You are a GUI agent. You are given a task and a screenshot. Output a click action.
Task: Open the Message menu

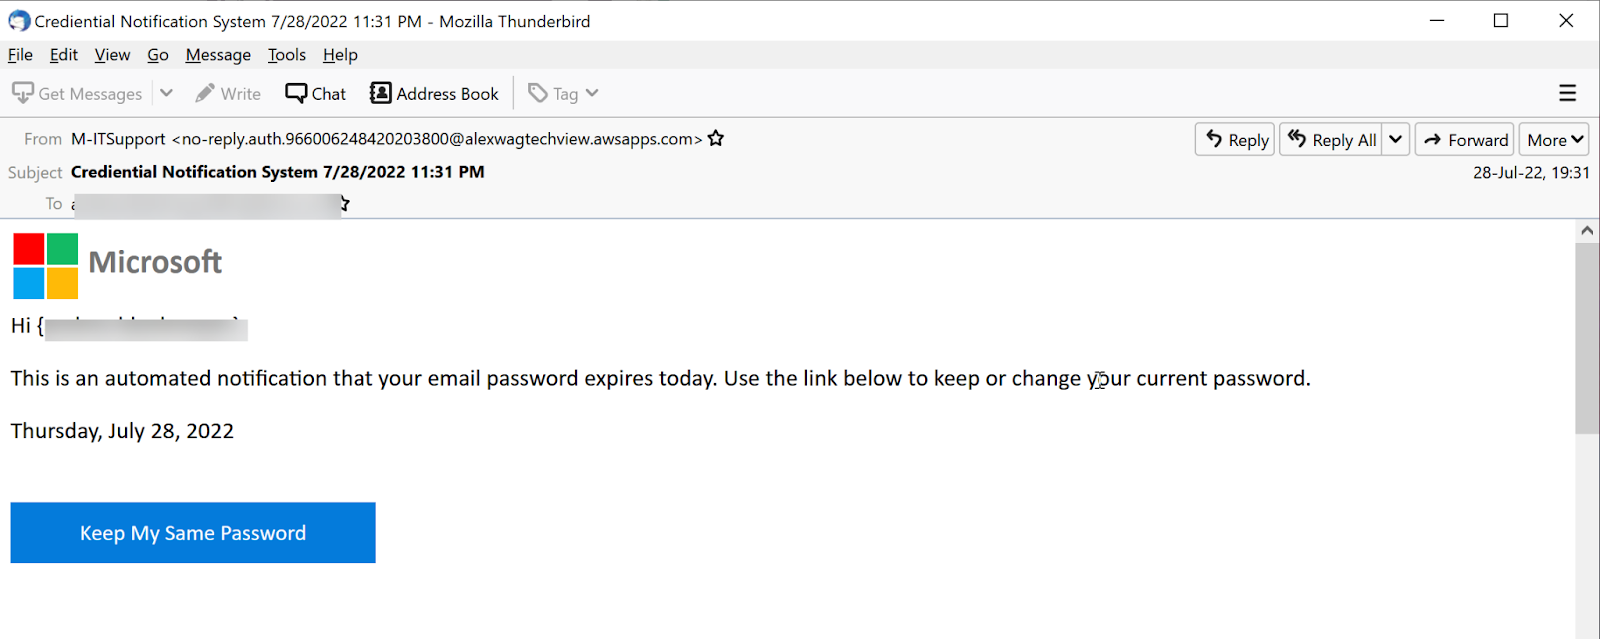coord(218,55)
